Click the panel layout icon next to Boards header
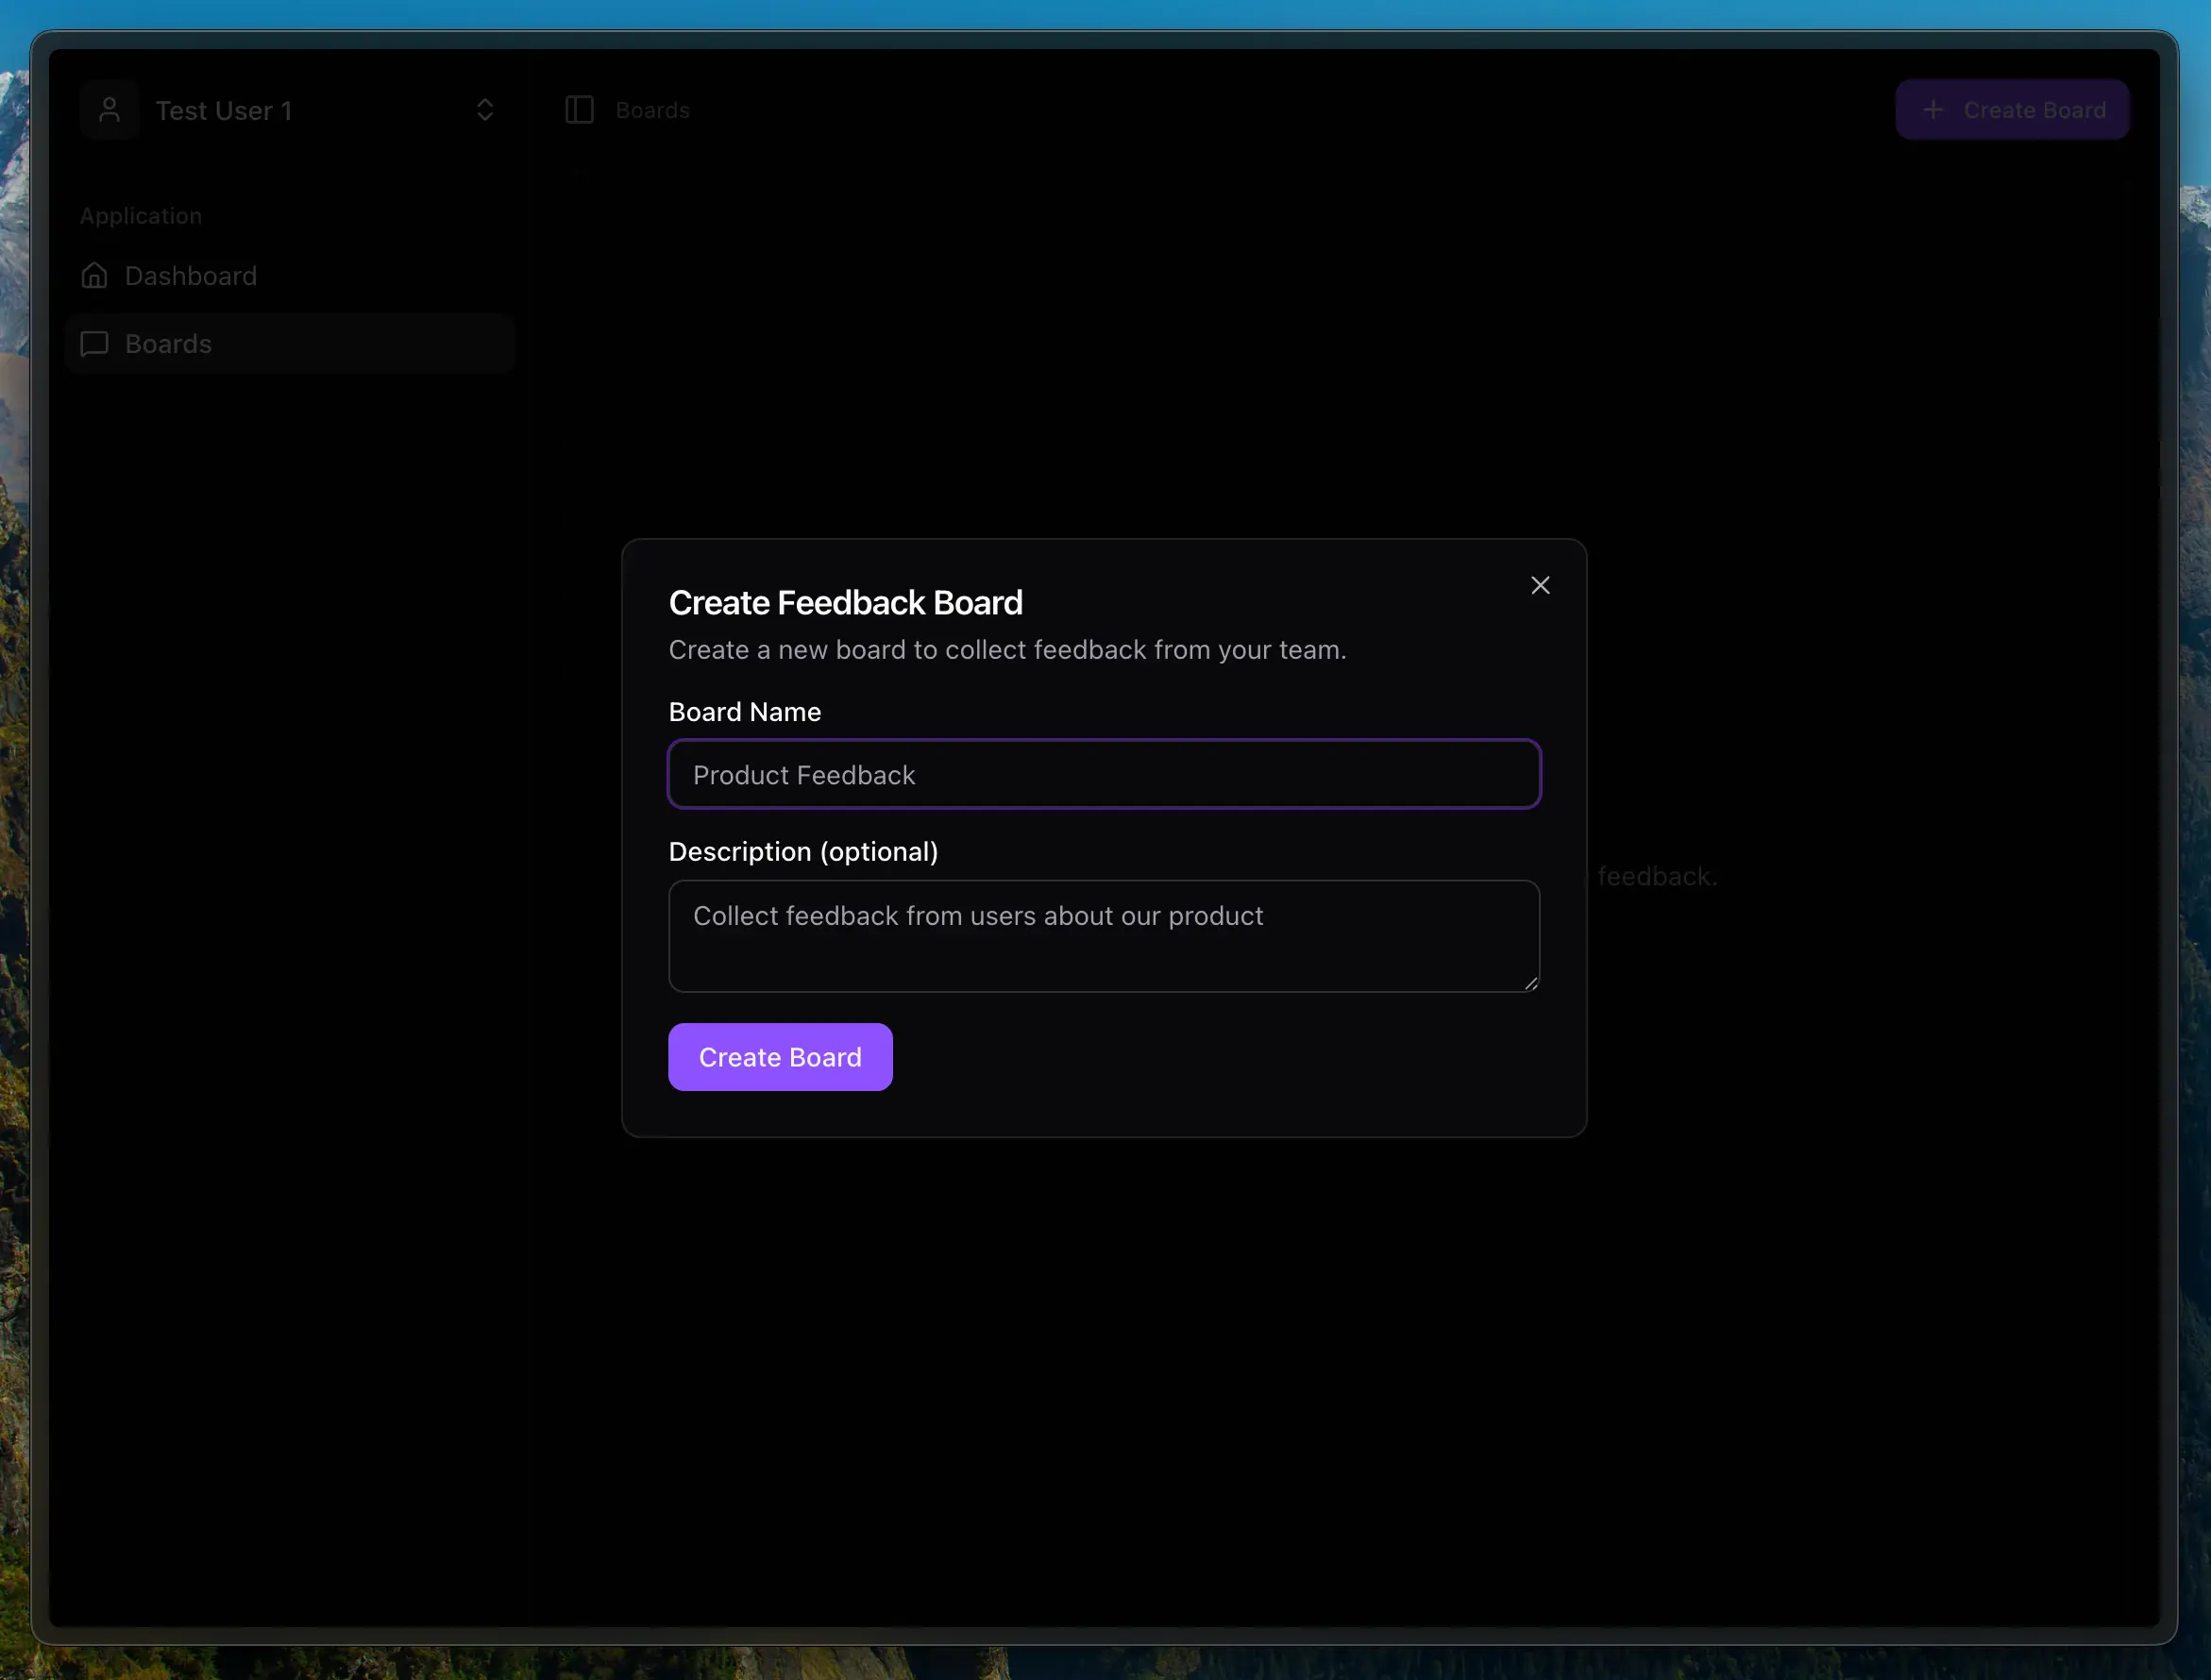 pyautogui.click(x=578, y=110)
